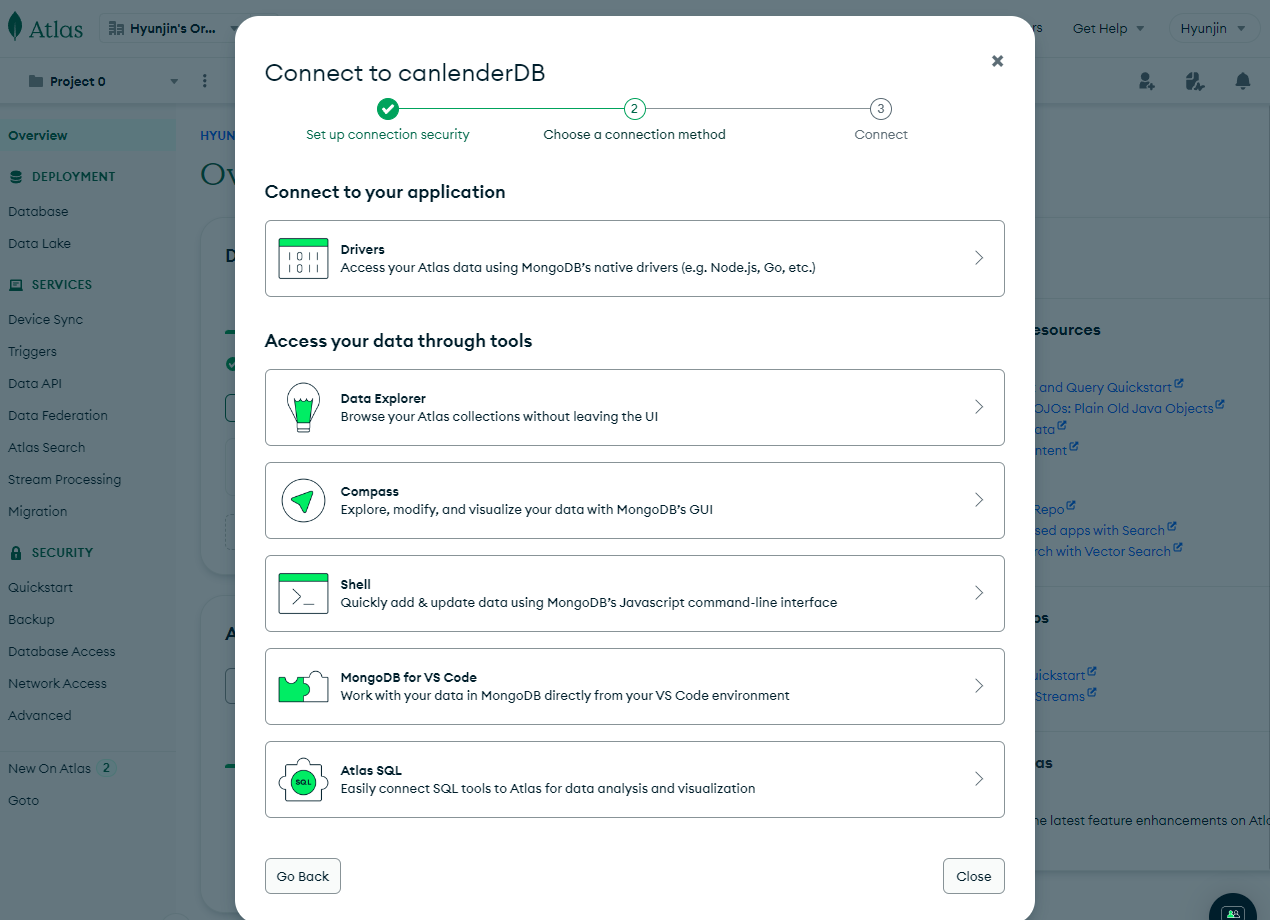Open Network Access in the sidebar
Image resolution: width=1270 pixels, height=920 pixels.
pyautogui.click(x=57, y=683)
